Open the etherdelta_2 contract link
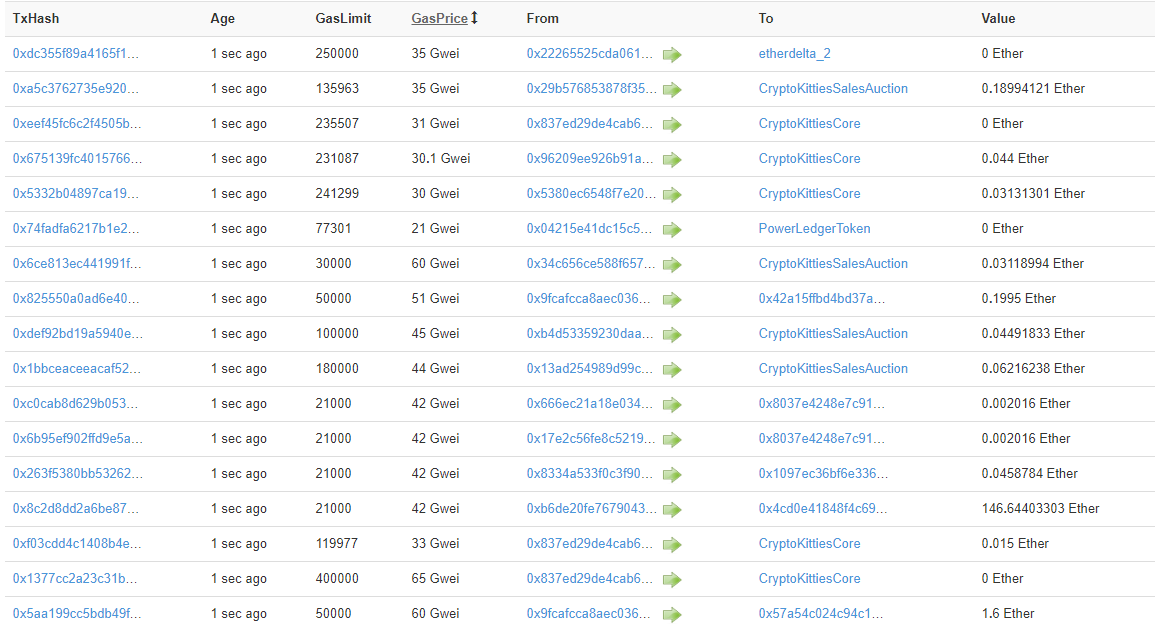The height and width of the screenshot is (630, 1160). click(x=795, y=53)
